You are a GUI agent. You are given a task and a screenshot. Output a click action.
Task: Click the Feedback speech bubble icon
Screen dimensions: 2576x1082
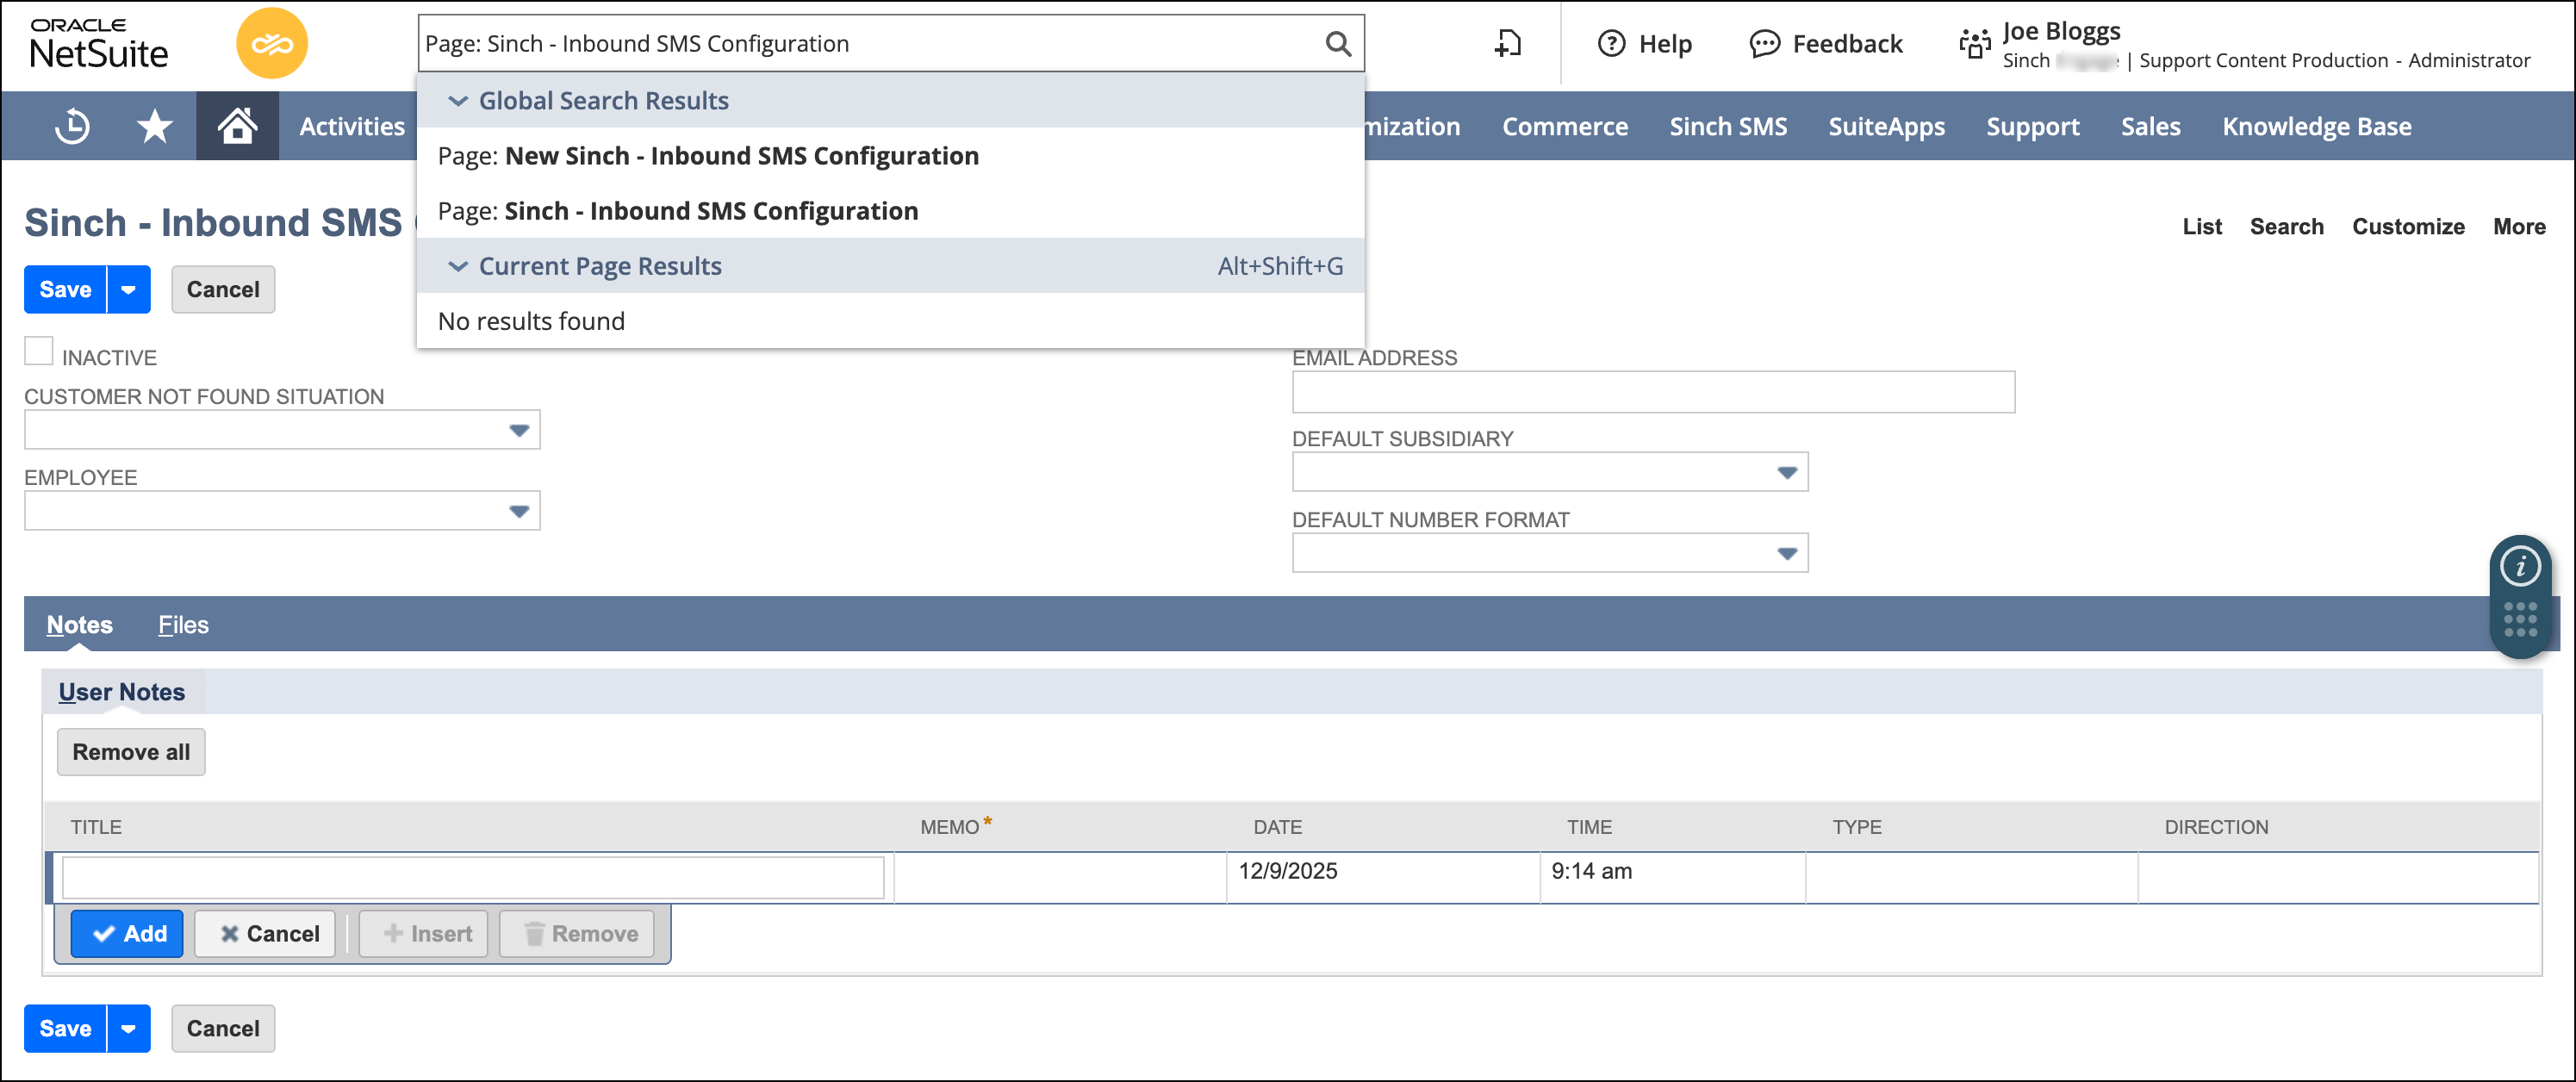(1765, 44)
